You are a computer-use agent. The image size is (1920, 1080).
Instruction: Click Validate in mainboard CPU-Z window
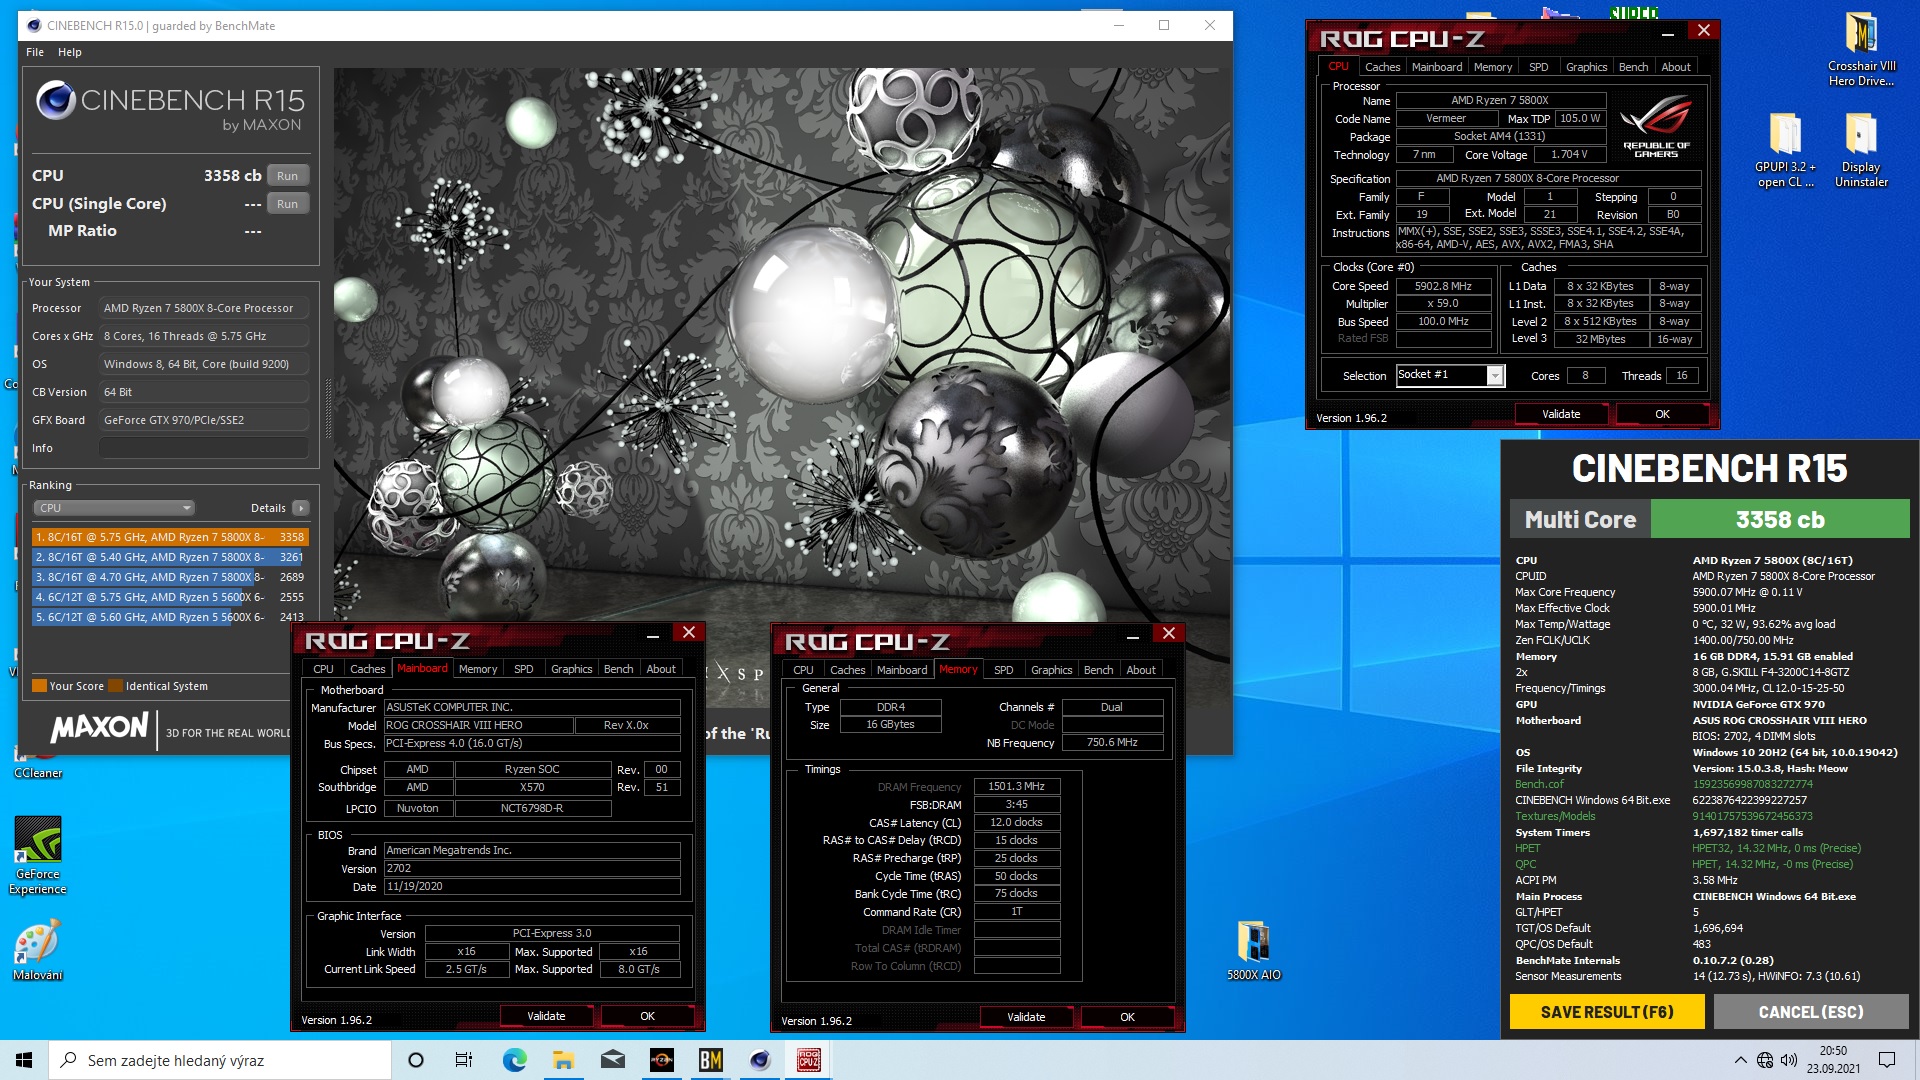pos(546,1016)
